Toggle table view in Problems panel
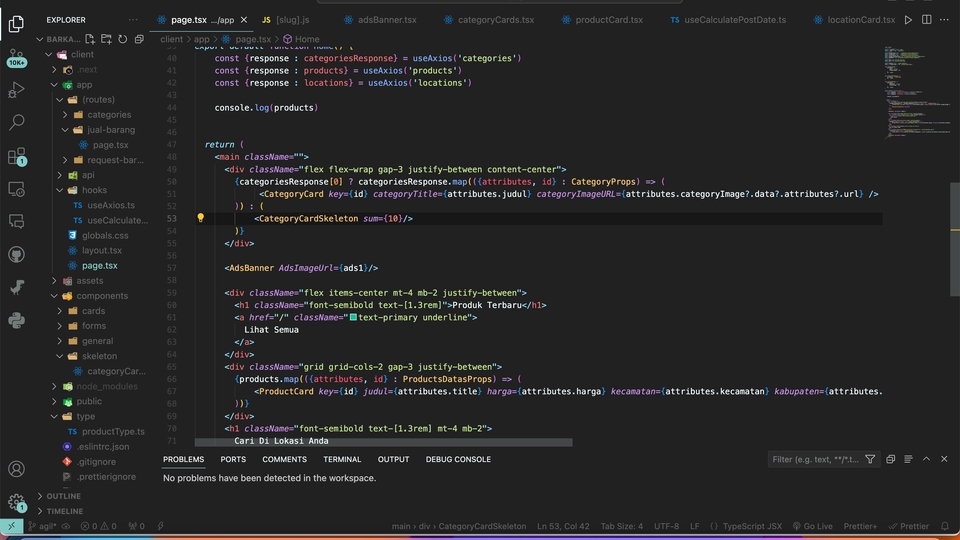 [x=908, y=459]
